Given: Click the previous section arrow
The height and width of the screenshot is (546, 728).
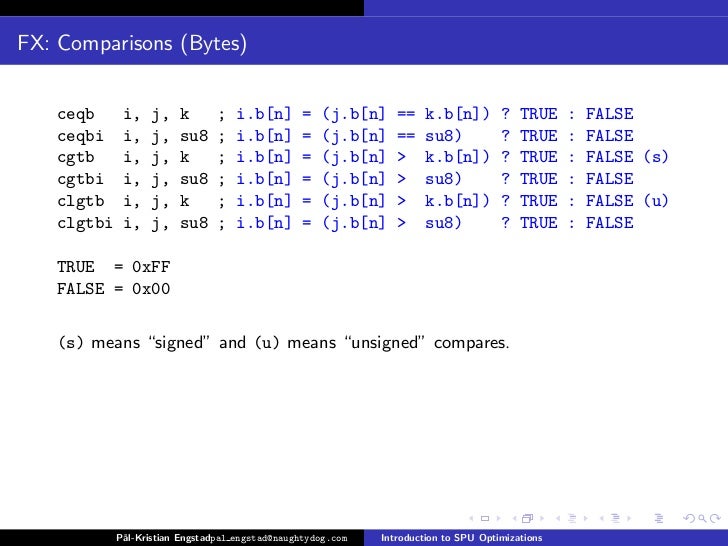Looking at the screenshot, I should click(x=601, y=518).
